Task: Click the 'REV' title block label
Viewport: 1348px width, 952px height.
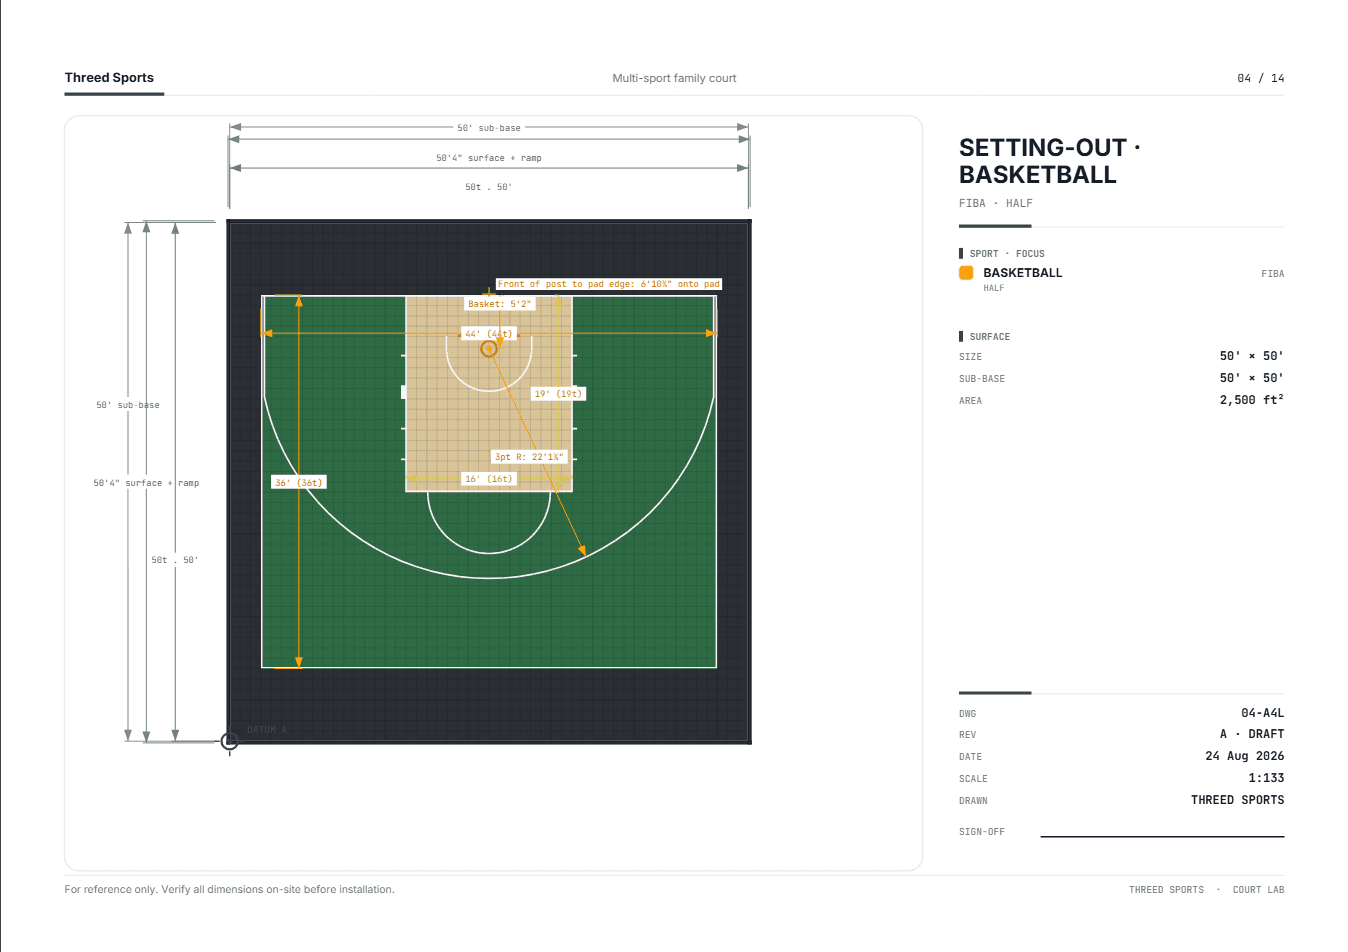Action: (x=967, y=735)
